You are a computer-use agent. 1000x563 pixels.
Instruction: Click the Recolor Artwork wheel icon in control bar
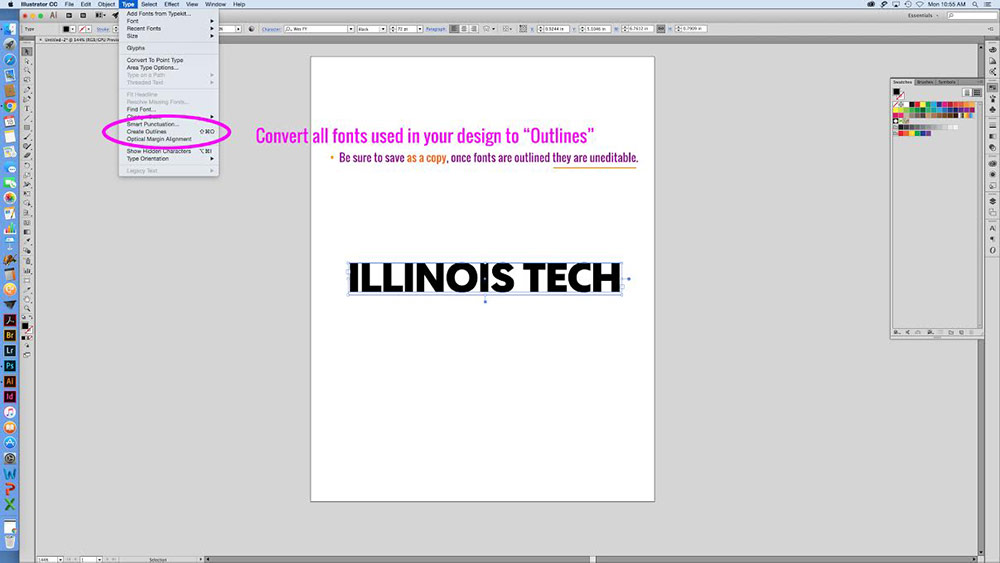(x=251, y=29)
